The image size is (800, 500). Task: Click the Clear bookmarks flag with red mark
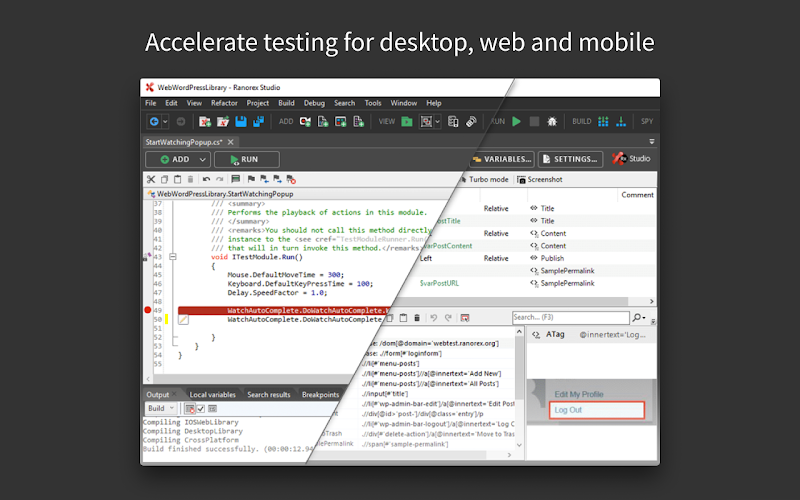coord(291,180)
